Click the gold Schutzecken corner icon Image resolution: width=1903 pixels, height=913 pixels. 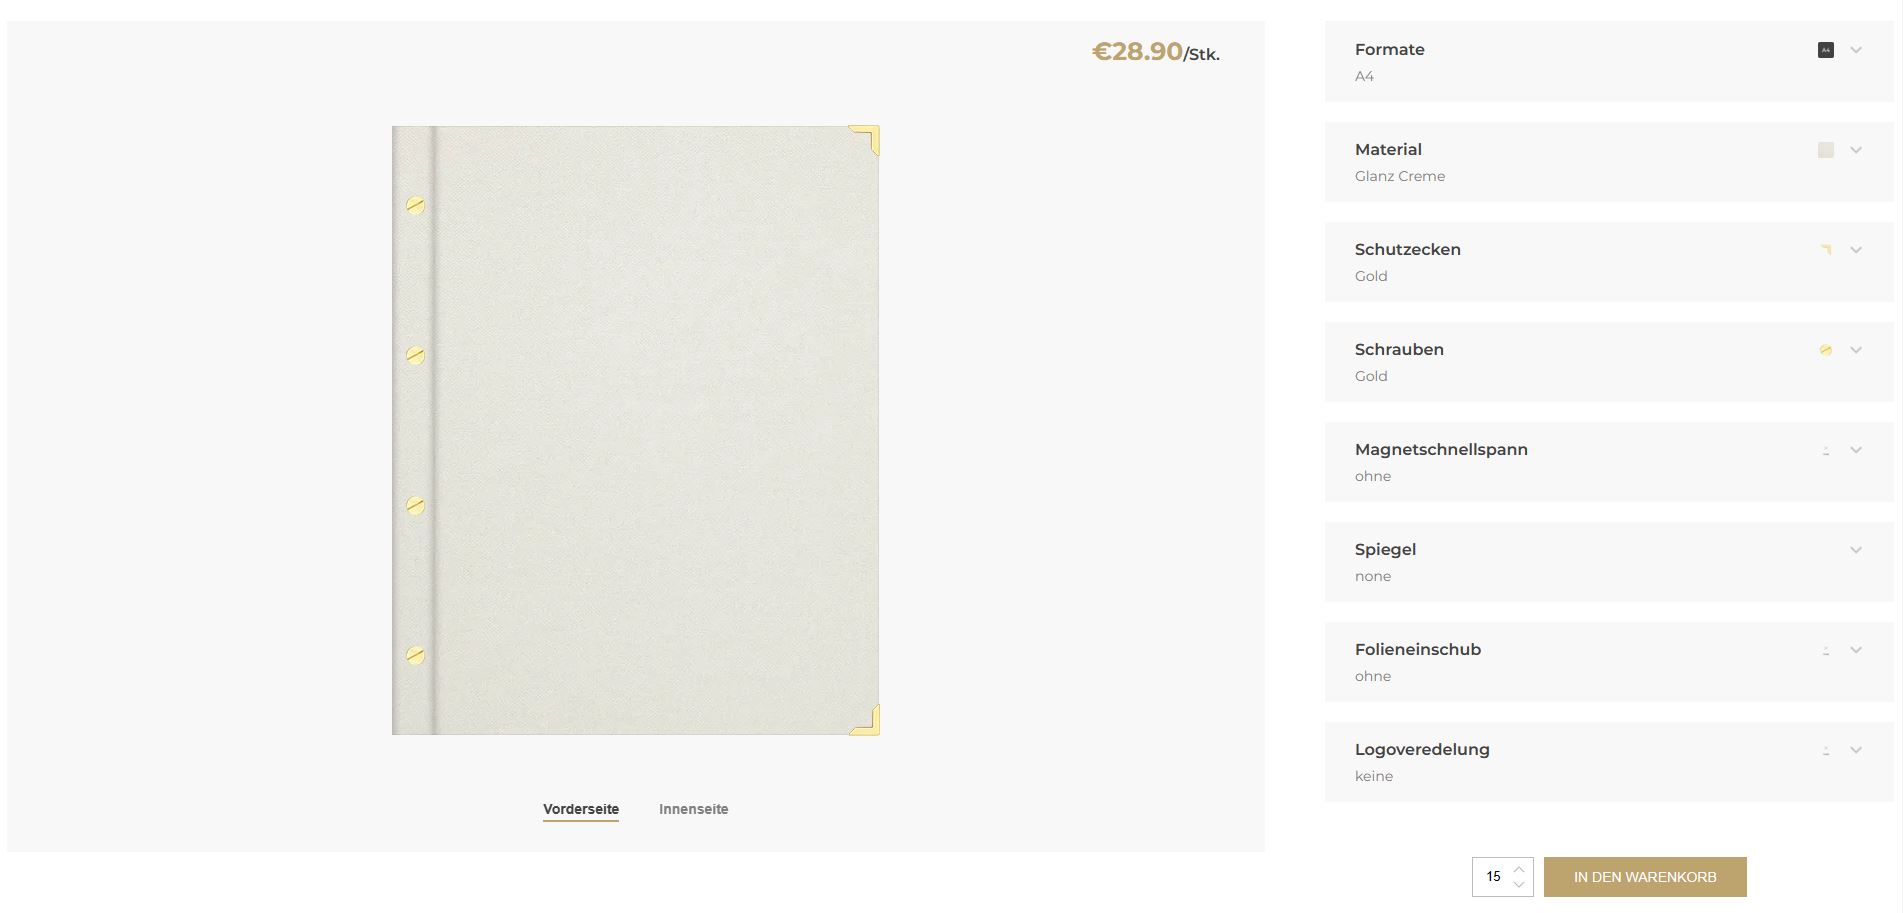click(x=1825, y=250)
